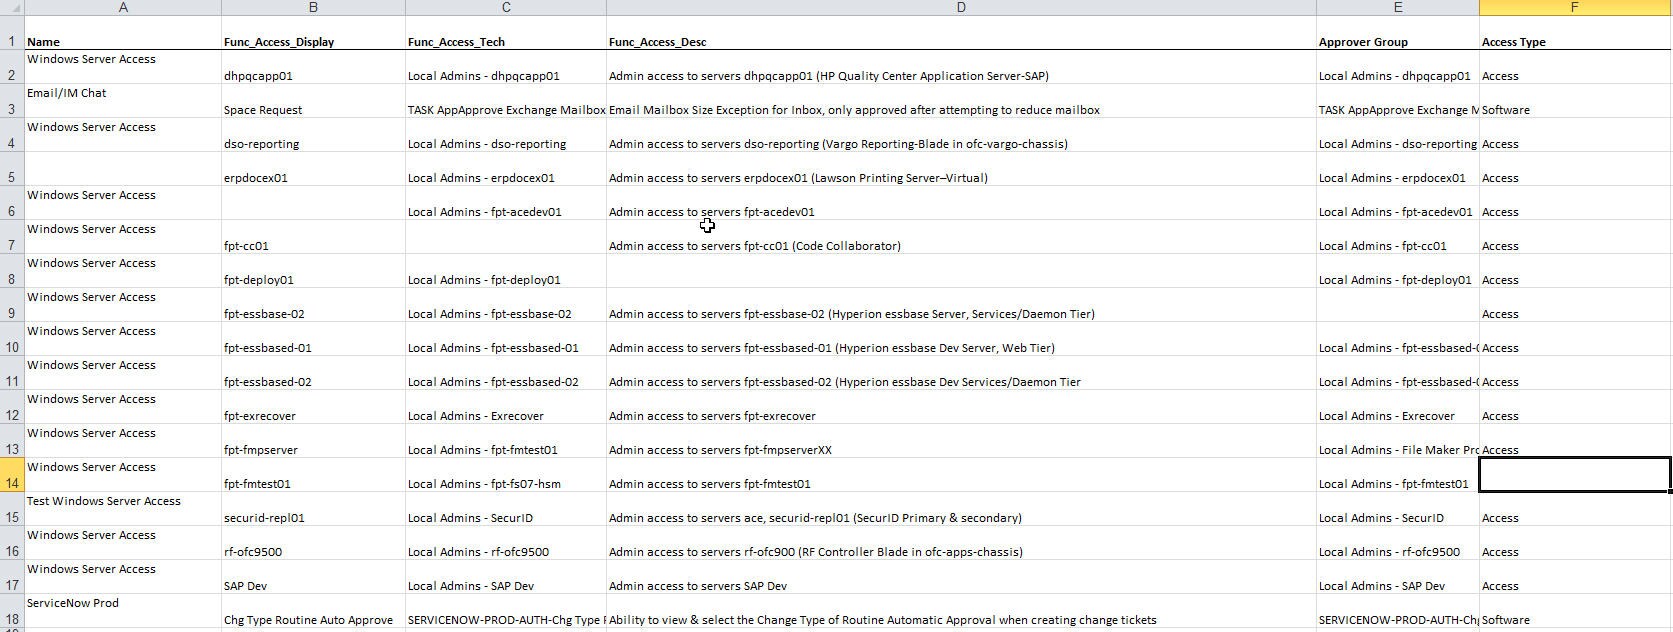Select the fpt-essbased-01 display cell
This screenshot has height=632, width=1673.
point(313,339)
